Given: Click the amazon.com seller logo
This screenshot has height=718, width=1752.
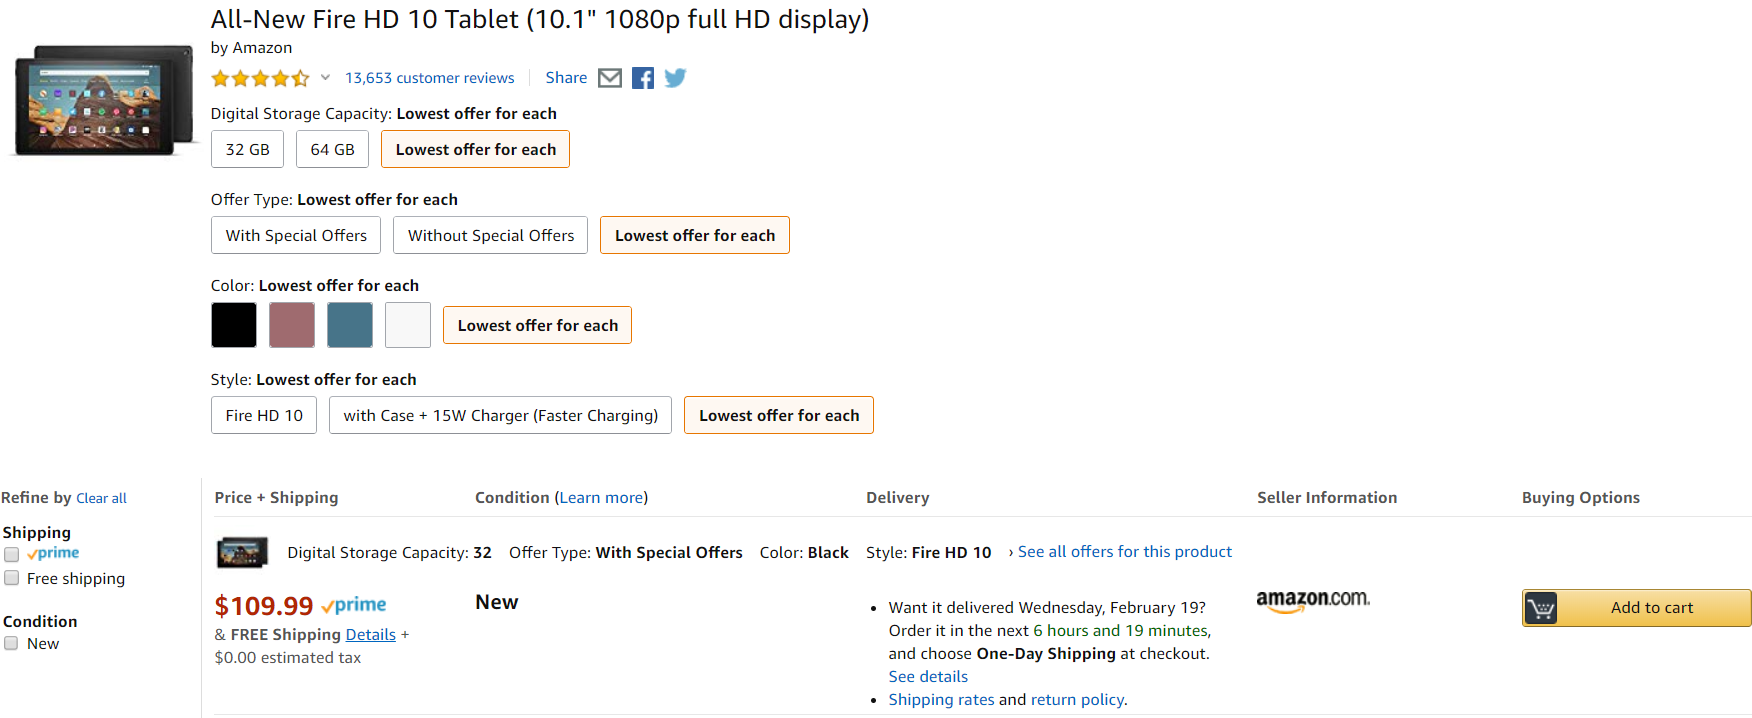Looking at the screenshot, I should (1313, 600).
